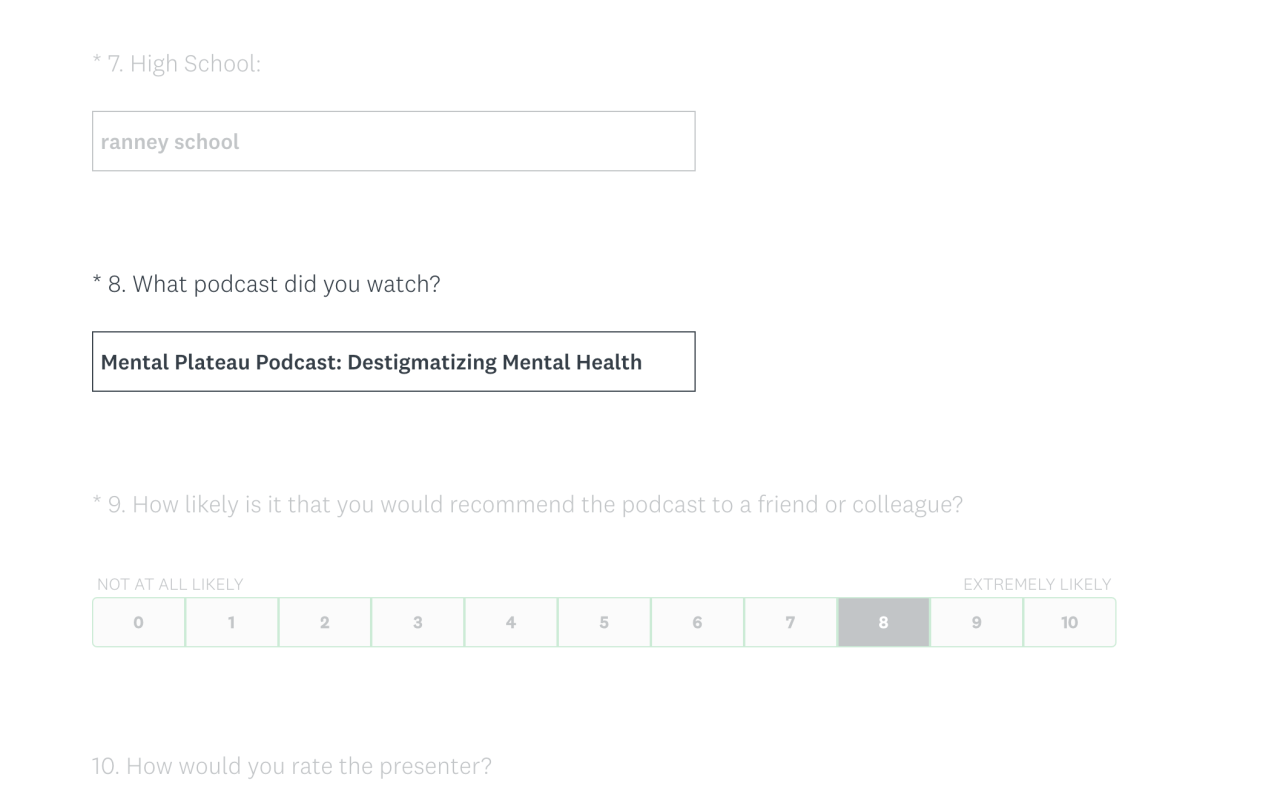Choose rating 1 for podcast recommendation
The width and height of the screenshot is (1280, 803).
231,622
